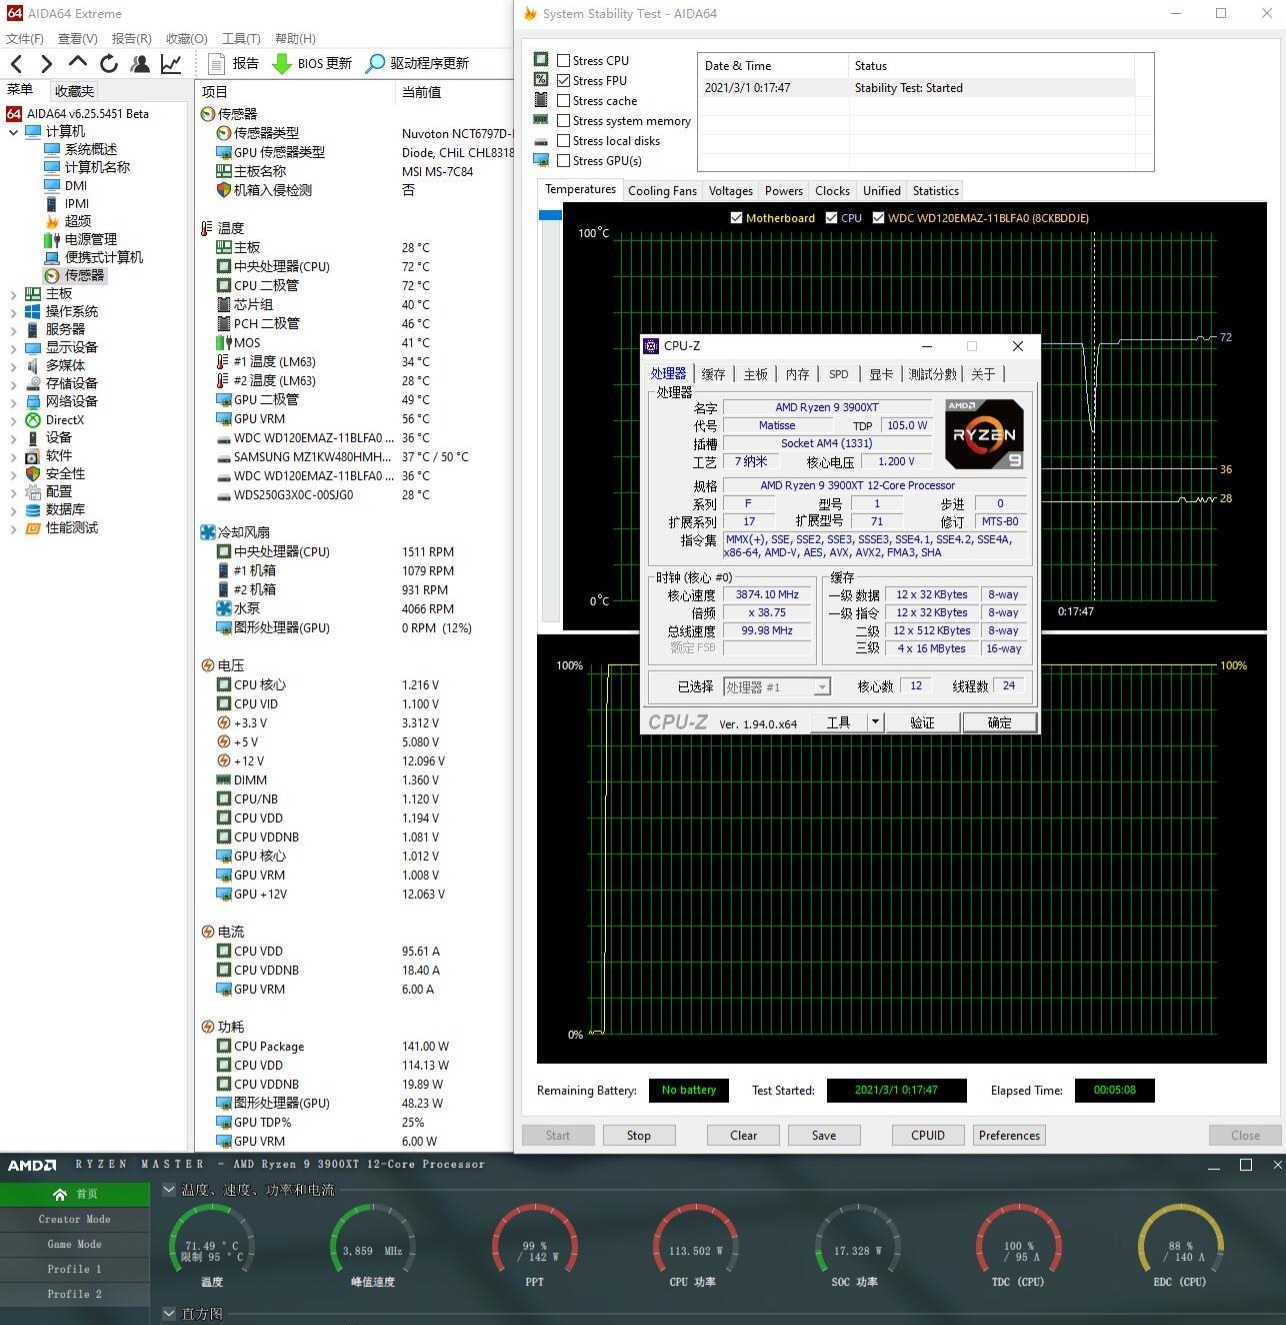The height and width of the screenshot is (1325, 1286).
Task: Open the 工具(T) menu
Action: pyautogui.click(x=241, y=39)
